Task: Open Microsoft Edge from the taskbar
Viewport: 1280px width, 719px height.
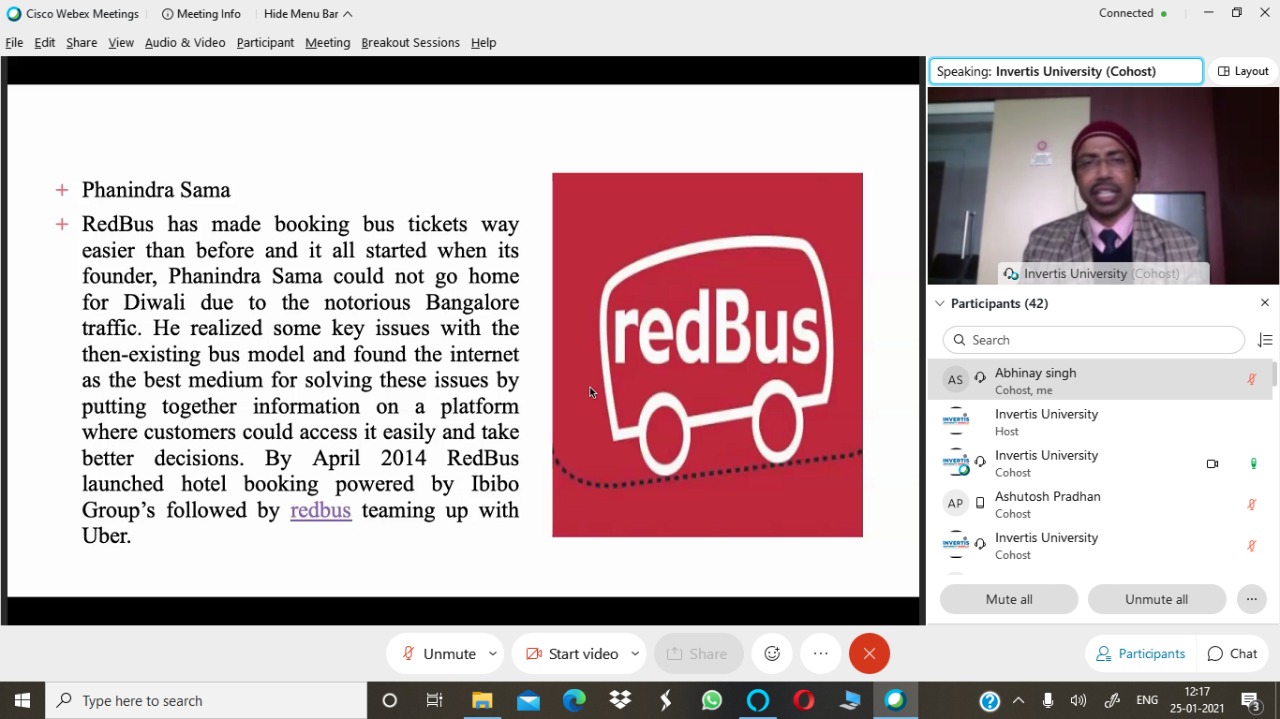Action: [x=574, y=700]
